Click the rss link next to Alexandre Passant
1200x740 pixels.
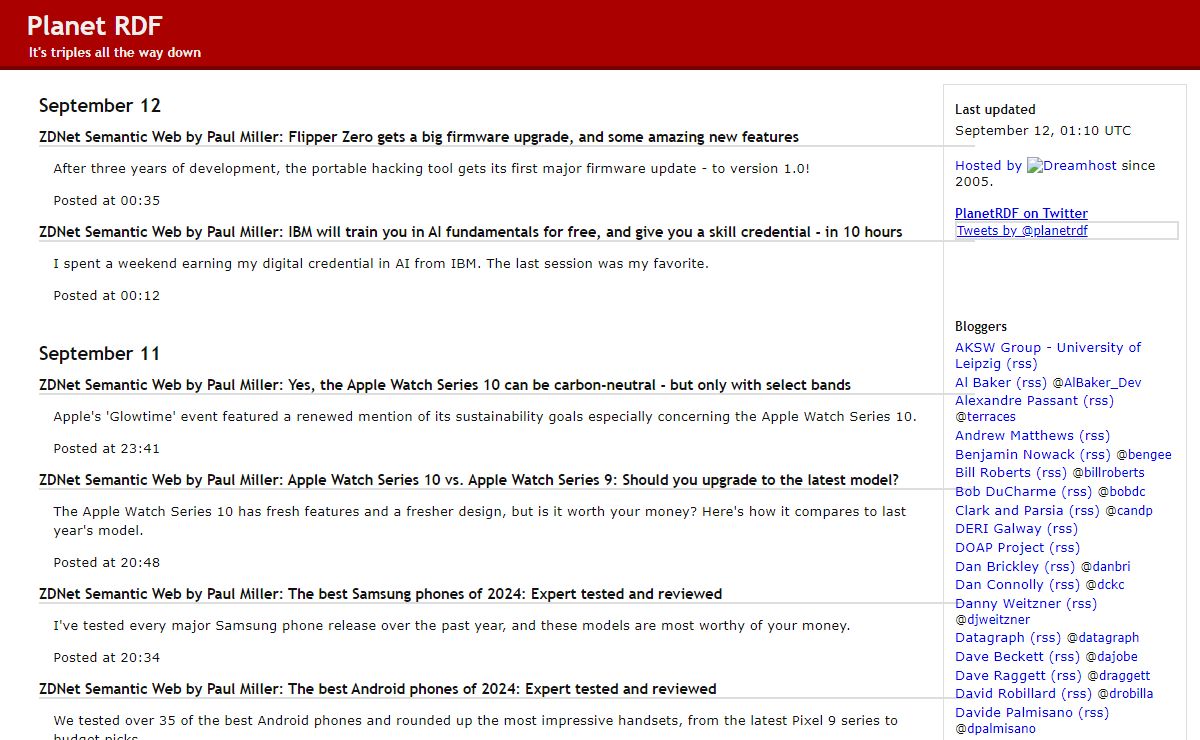pyautogui.click(x=1098, y=401)
